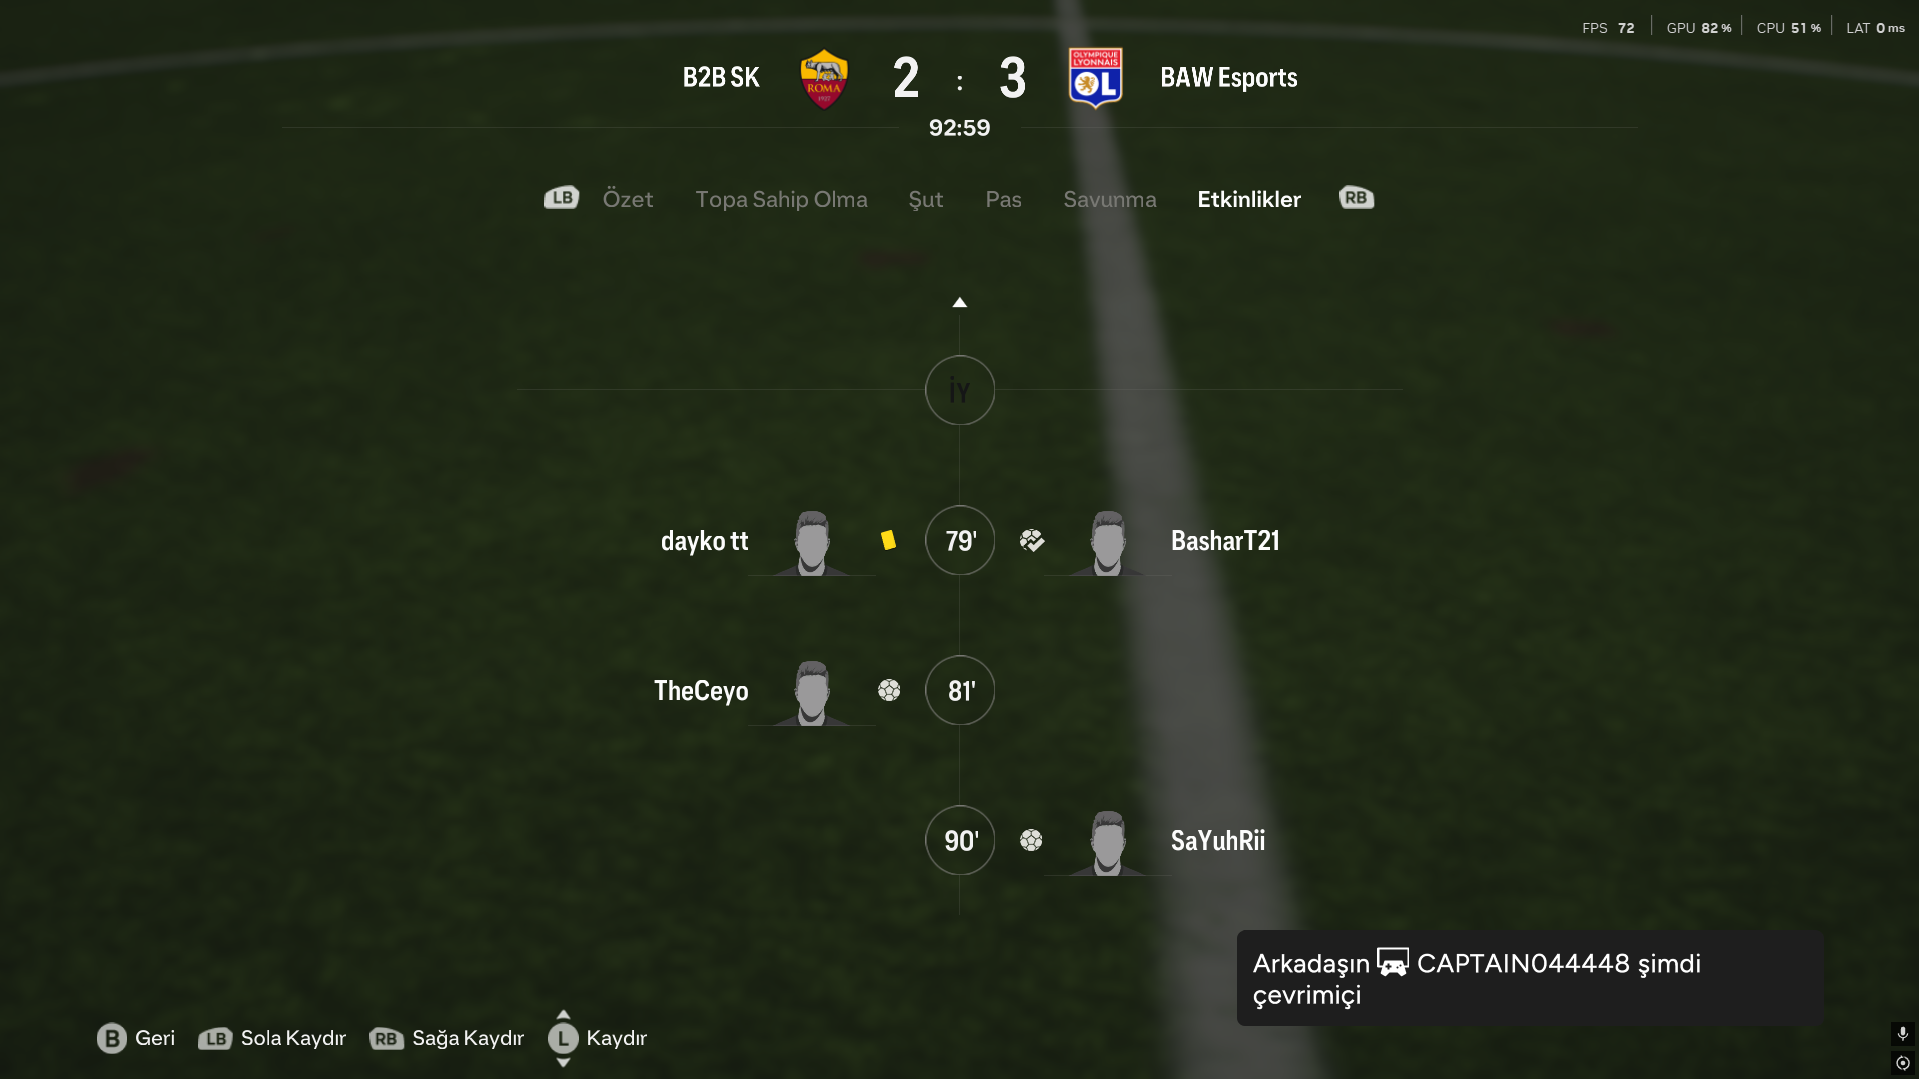Click the microphone icon in bottom corner

1902,1033
